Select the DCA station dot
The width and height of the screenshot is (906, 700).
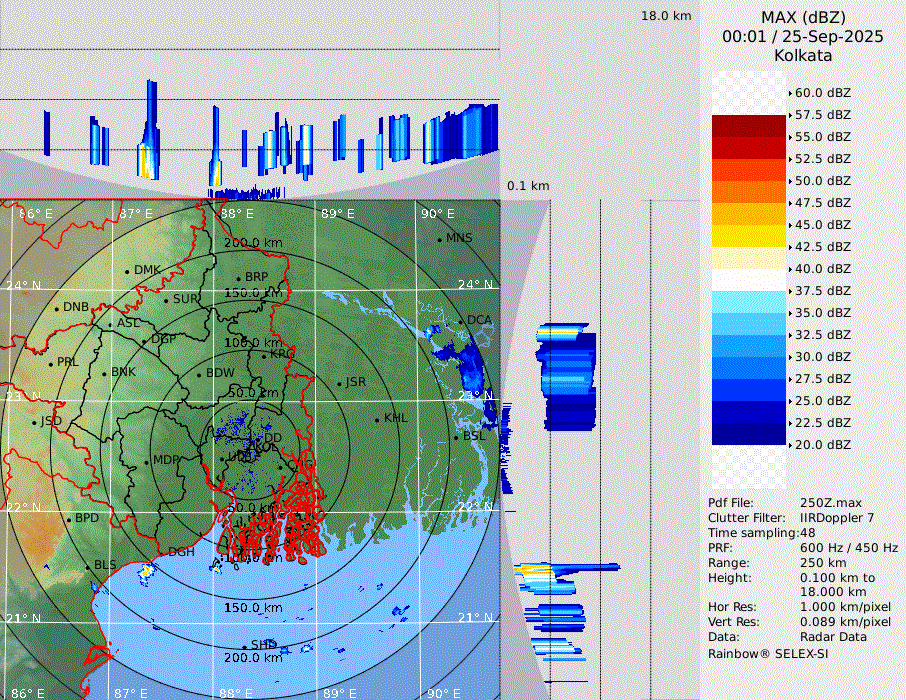(461, 322)
